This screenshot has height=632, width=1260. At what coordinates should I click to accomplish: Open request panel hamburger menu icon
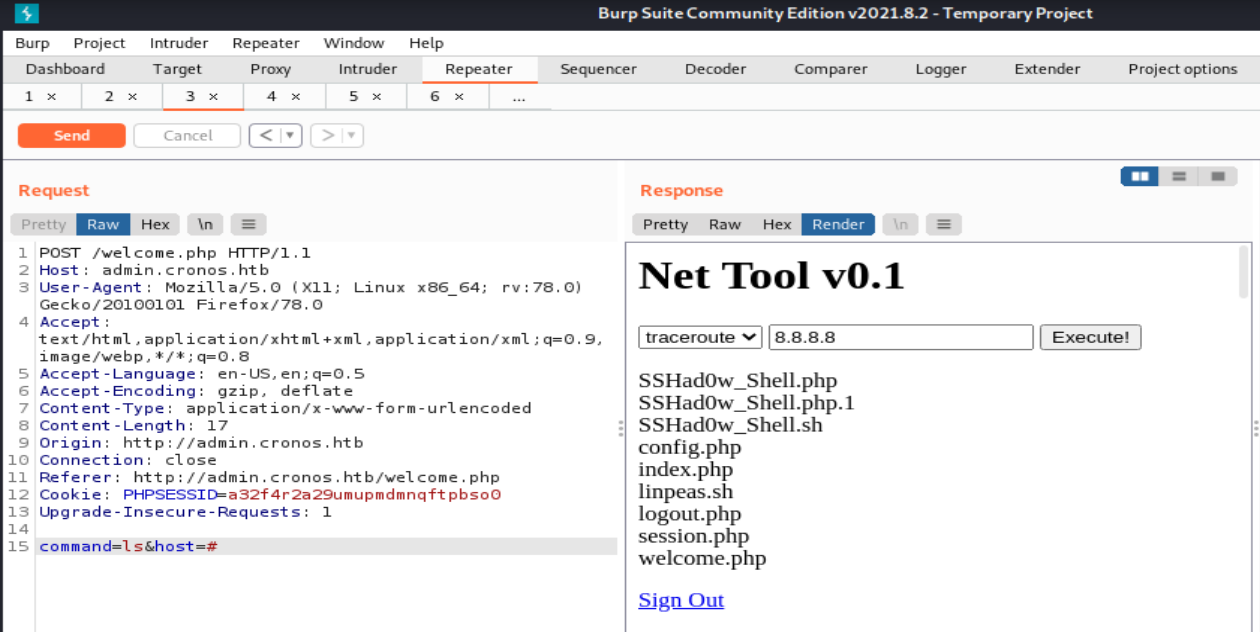(x=249, y=224)
